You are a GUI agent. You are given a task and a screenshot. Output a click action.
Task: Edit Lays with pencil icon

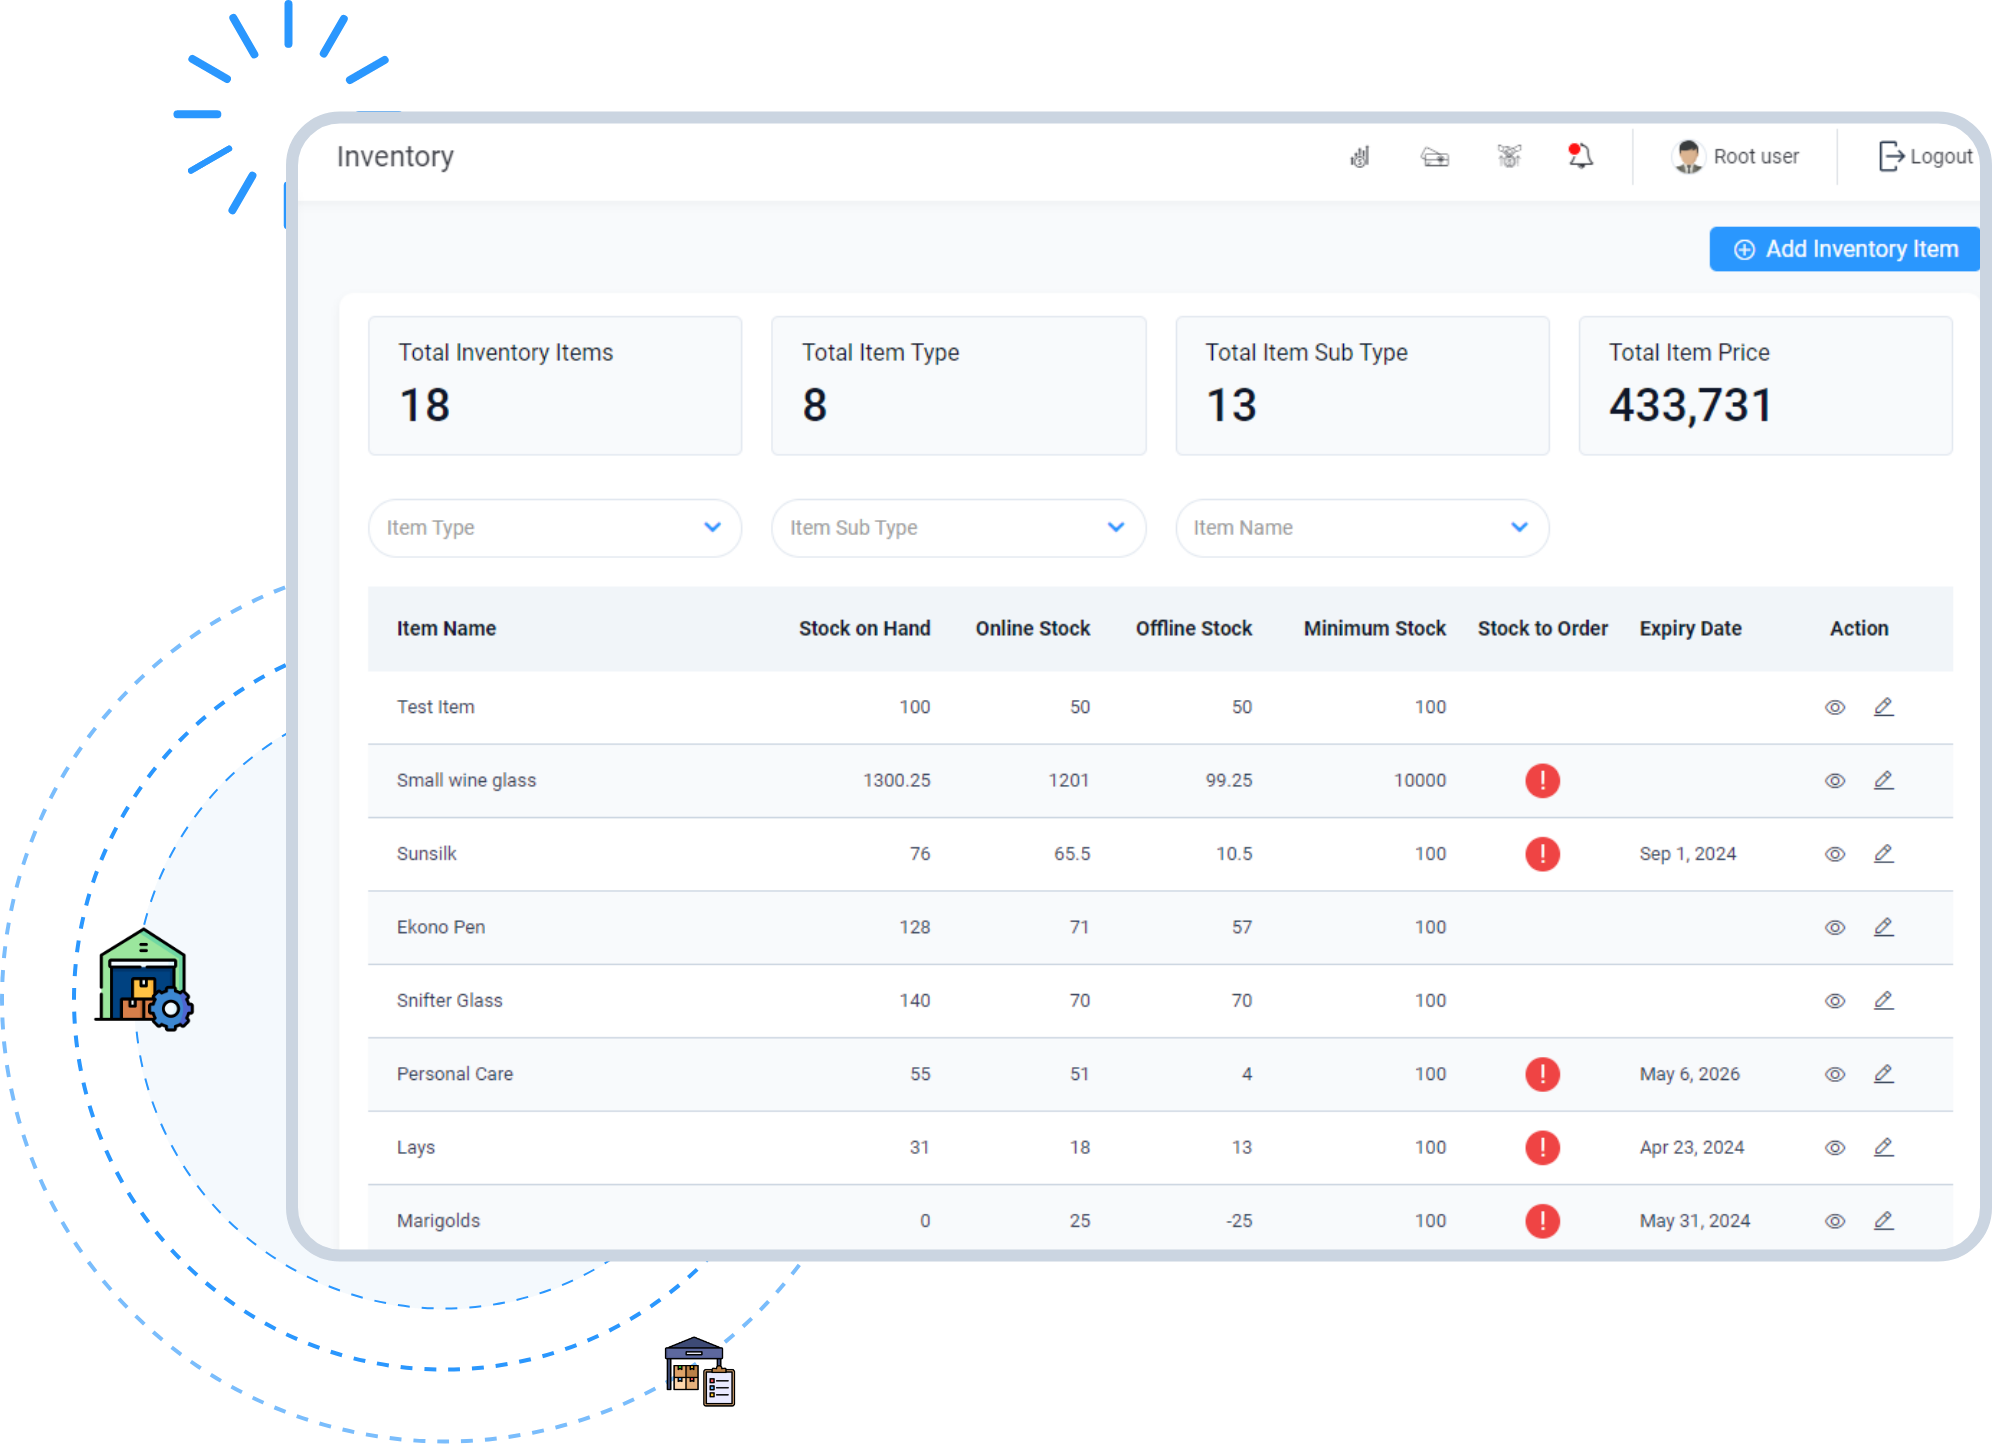click(x=1884, y=1147)
